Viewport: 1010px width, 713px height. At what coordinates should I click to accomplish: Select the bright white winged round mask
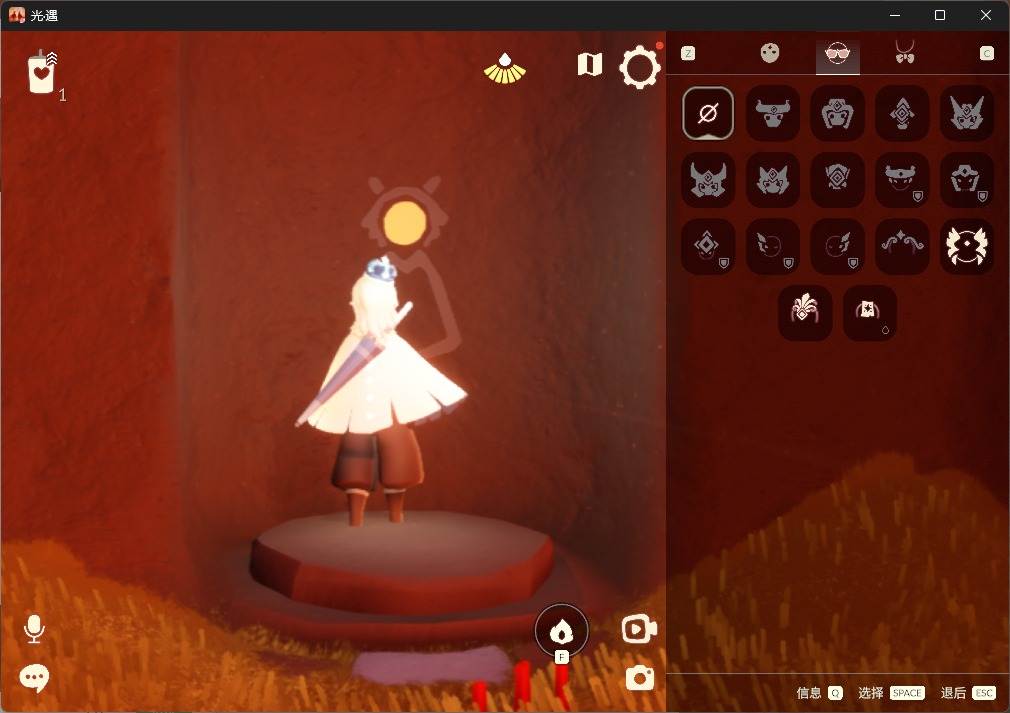(967, 246)
